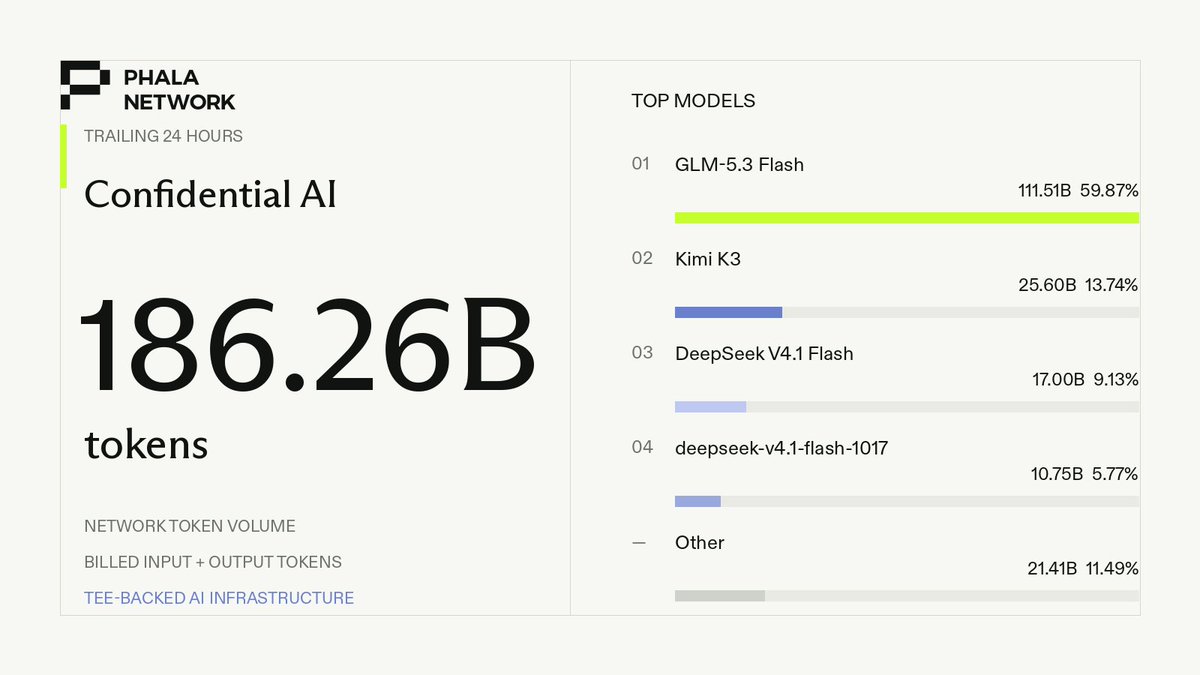This screenshot has height=675, width=1200.
Task: Click the NETWORK TOKEN VOLUME caption
Action: tap(190, 526)
